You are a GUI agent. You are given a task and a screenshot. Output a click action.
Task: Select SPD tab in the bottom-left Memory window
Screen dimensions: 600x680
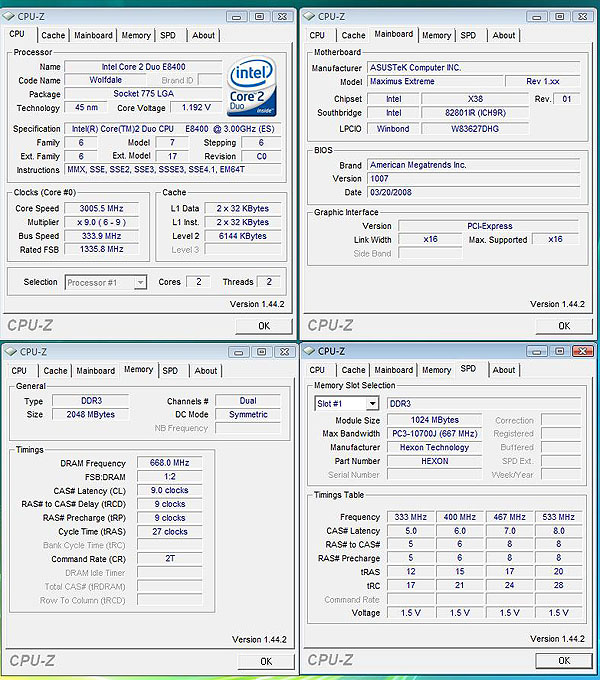170,371
